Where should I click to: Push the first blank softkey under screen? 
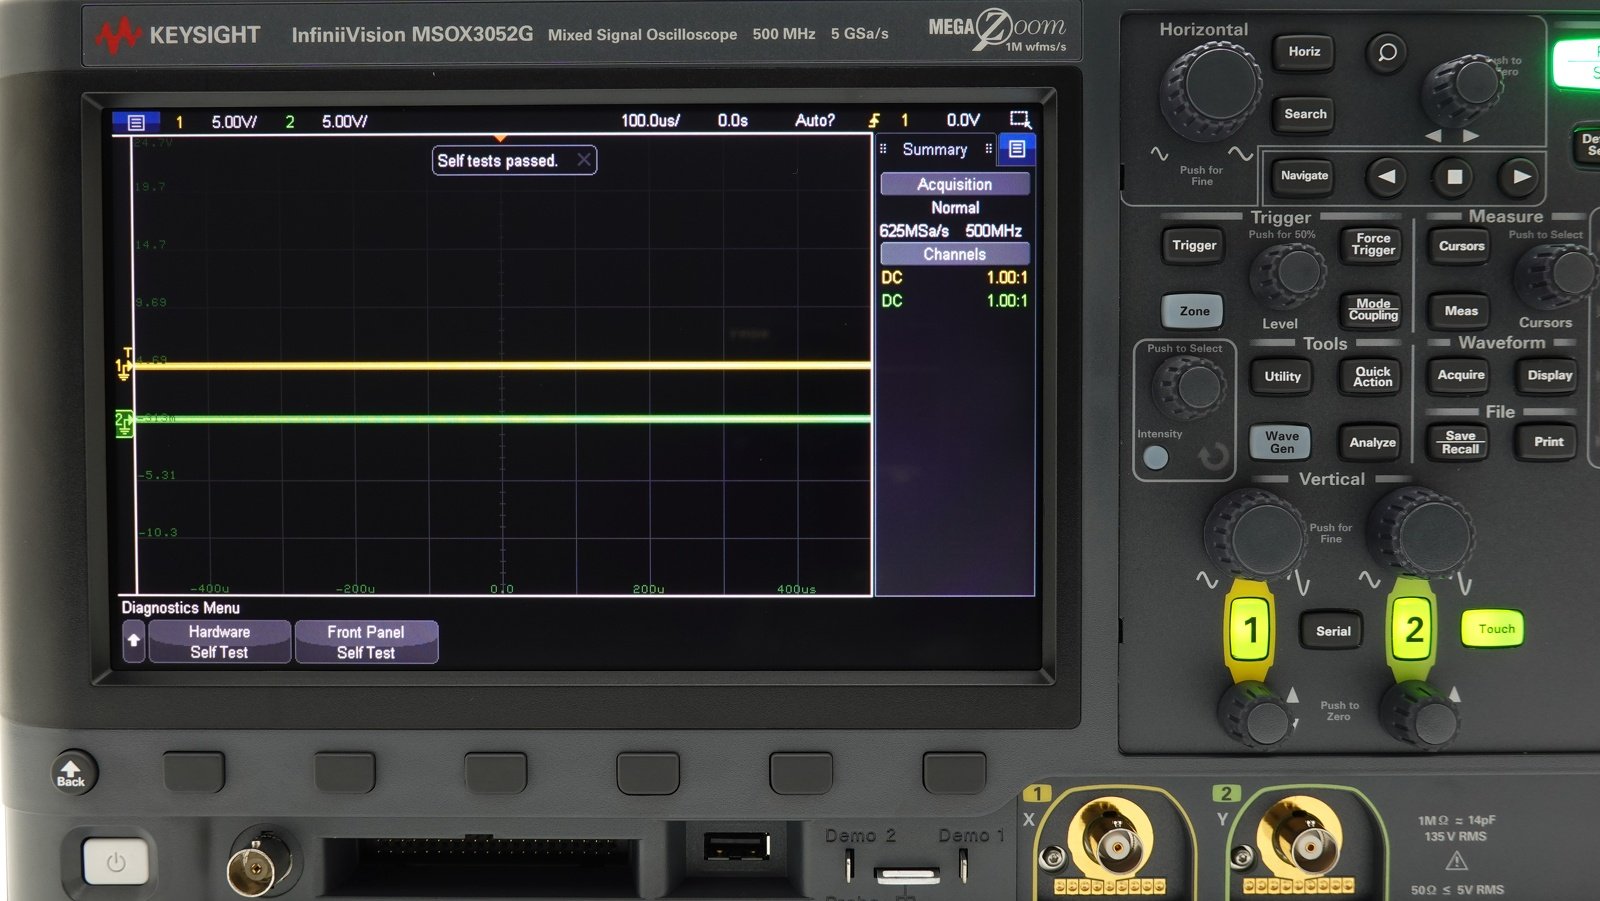click(x=193, y=773)
